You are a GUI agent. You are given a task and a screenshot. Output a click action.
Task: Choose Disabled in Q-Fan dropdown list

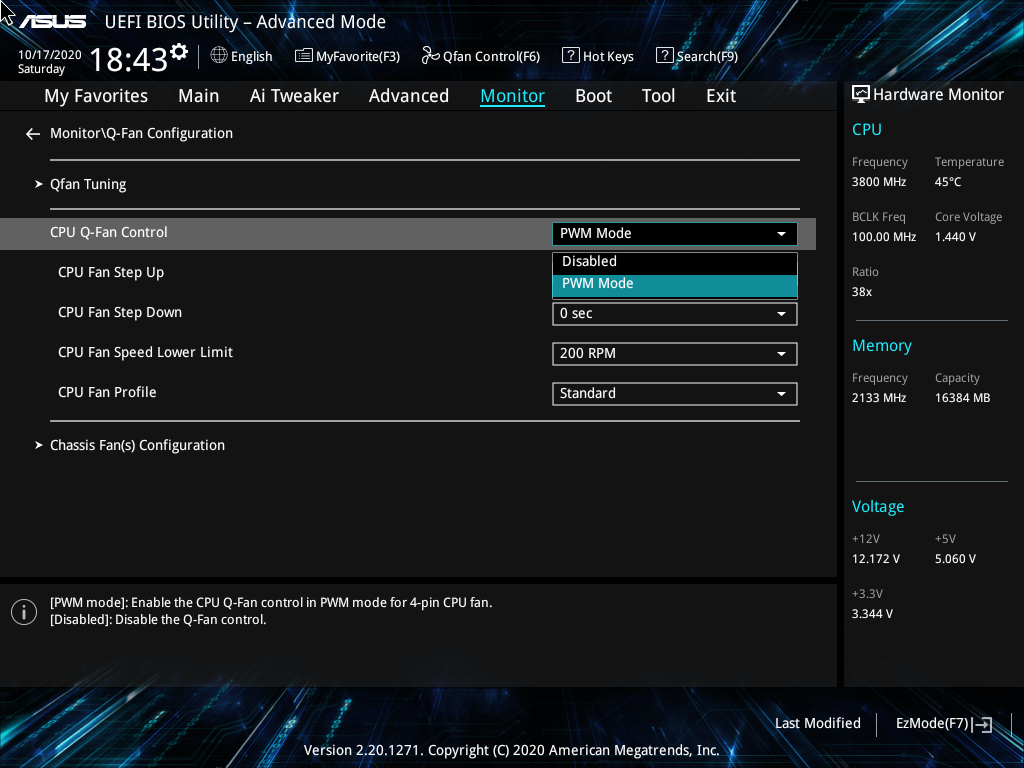click(x=675, y=261)
